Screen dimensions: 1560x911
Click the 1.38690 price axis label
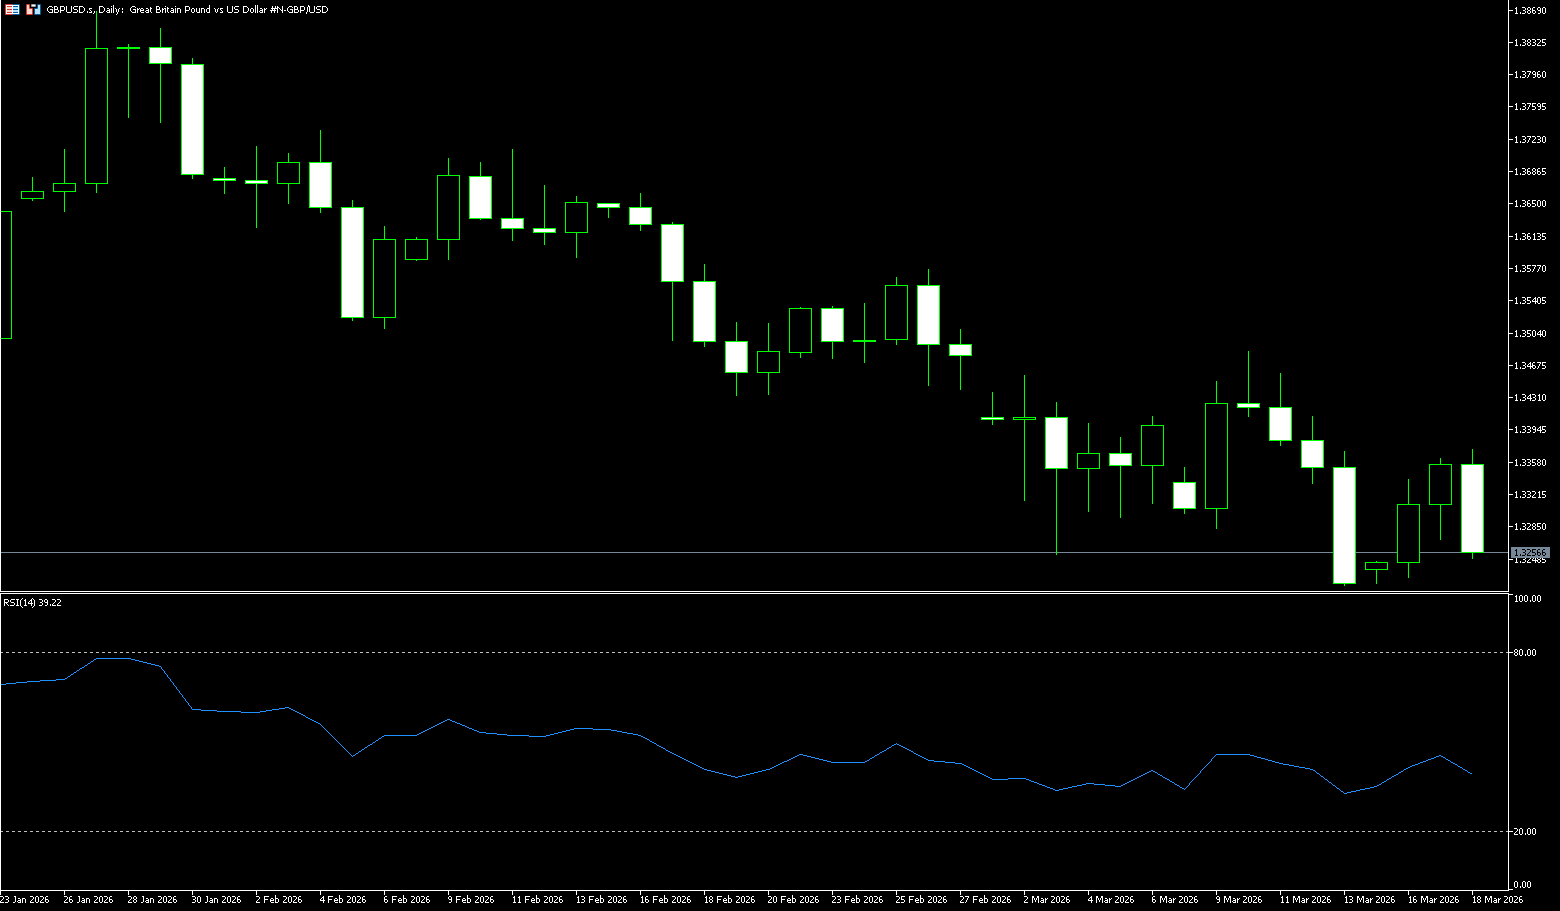1531,10
